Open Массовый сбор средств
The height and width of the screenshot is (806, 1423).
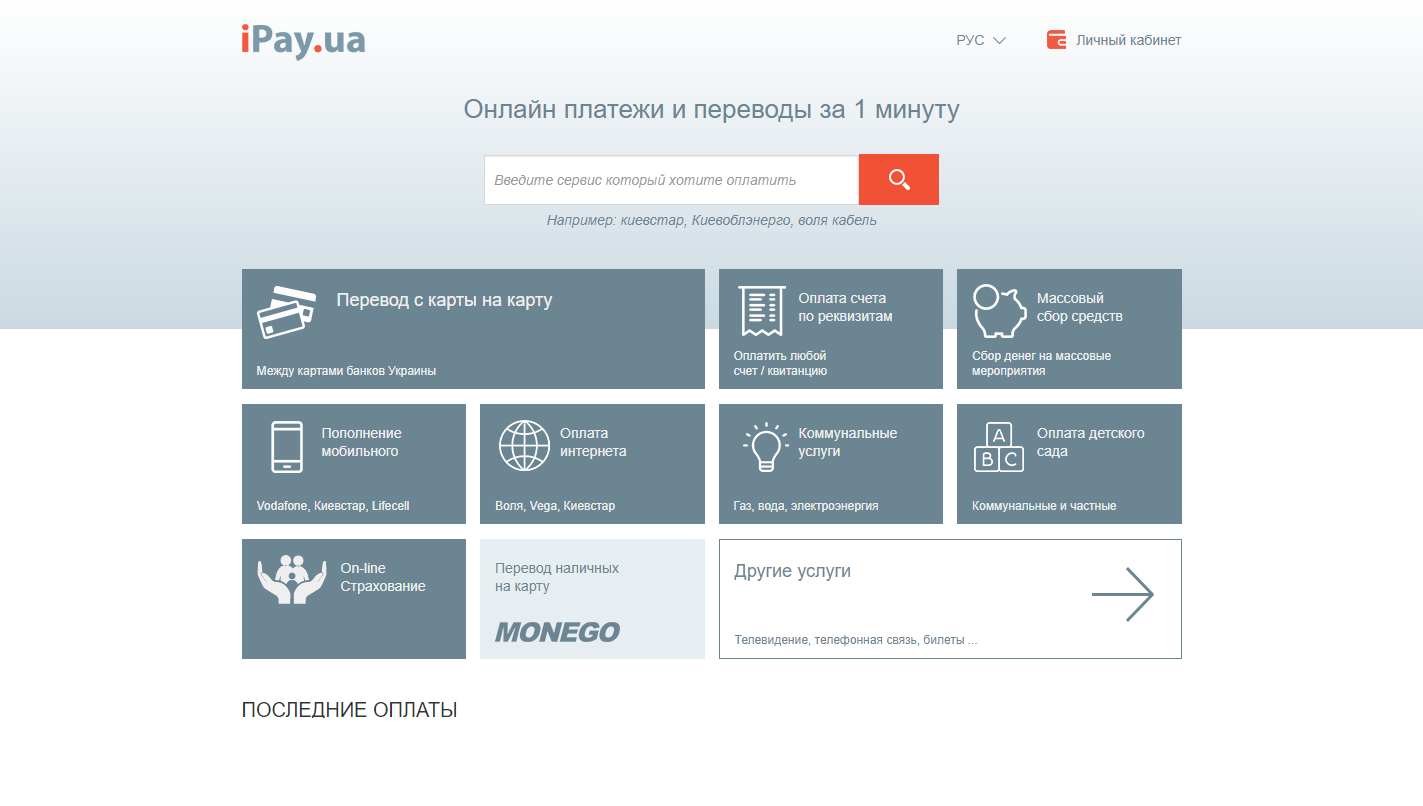(x=1080, y=307)
